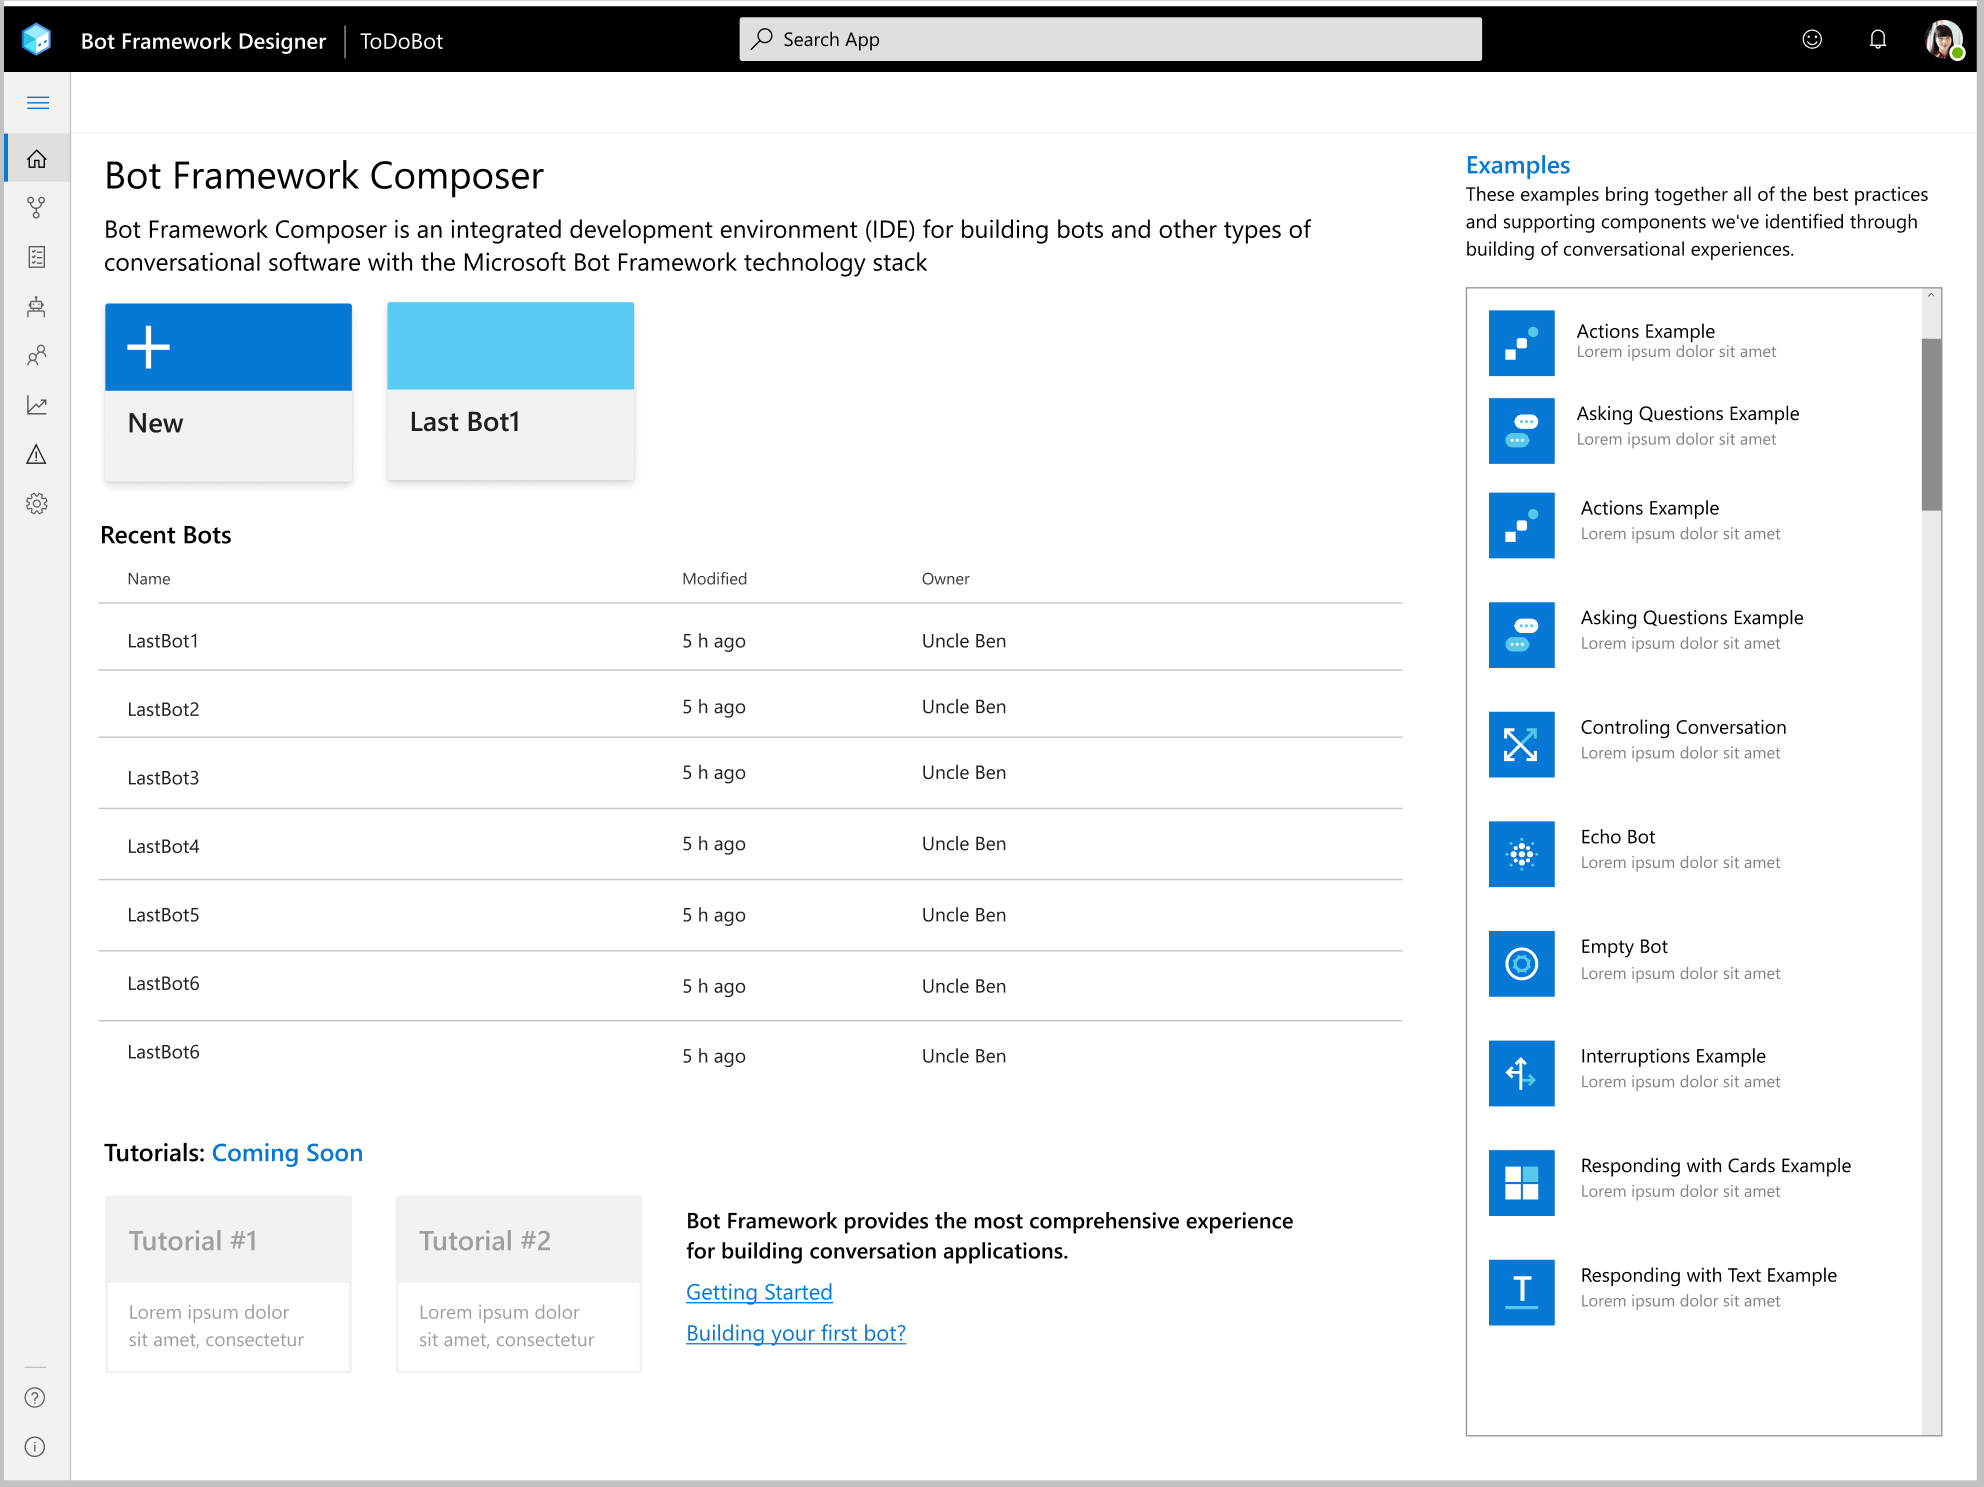Open LastBot3 in Recent Bots
Screen dimensions: 1984x1487
tap(163, 778)
